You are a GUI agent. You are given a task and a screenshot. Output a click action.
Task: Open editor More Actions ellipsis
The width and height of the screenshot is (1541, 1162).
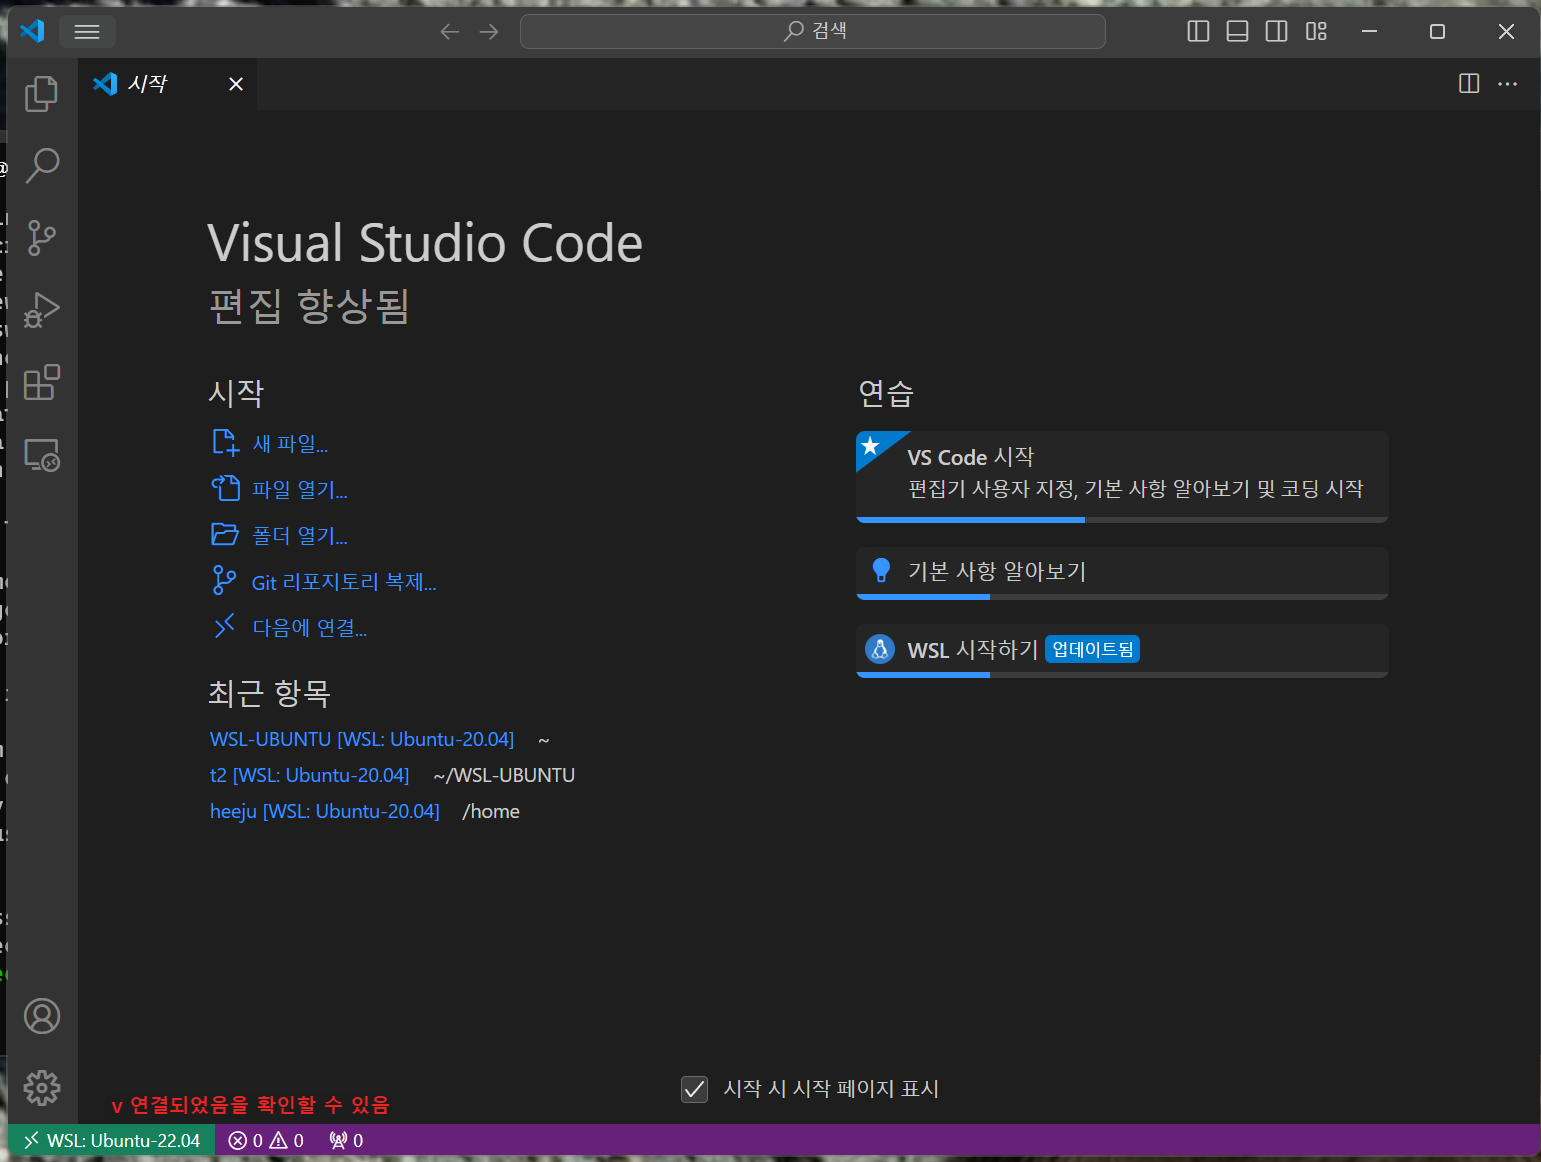coord(1508,84)
